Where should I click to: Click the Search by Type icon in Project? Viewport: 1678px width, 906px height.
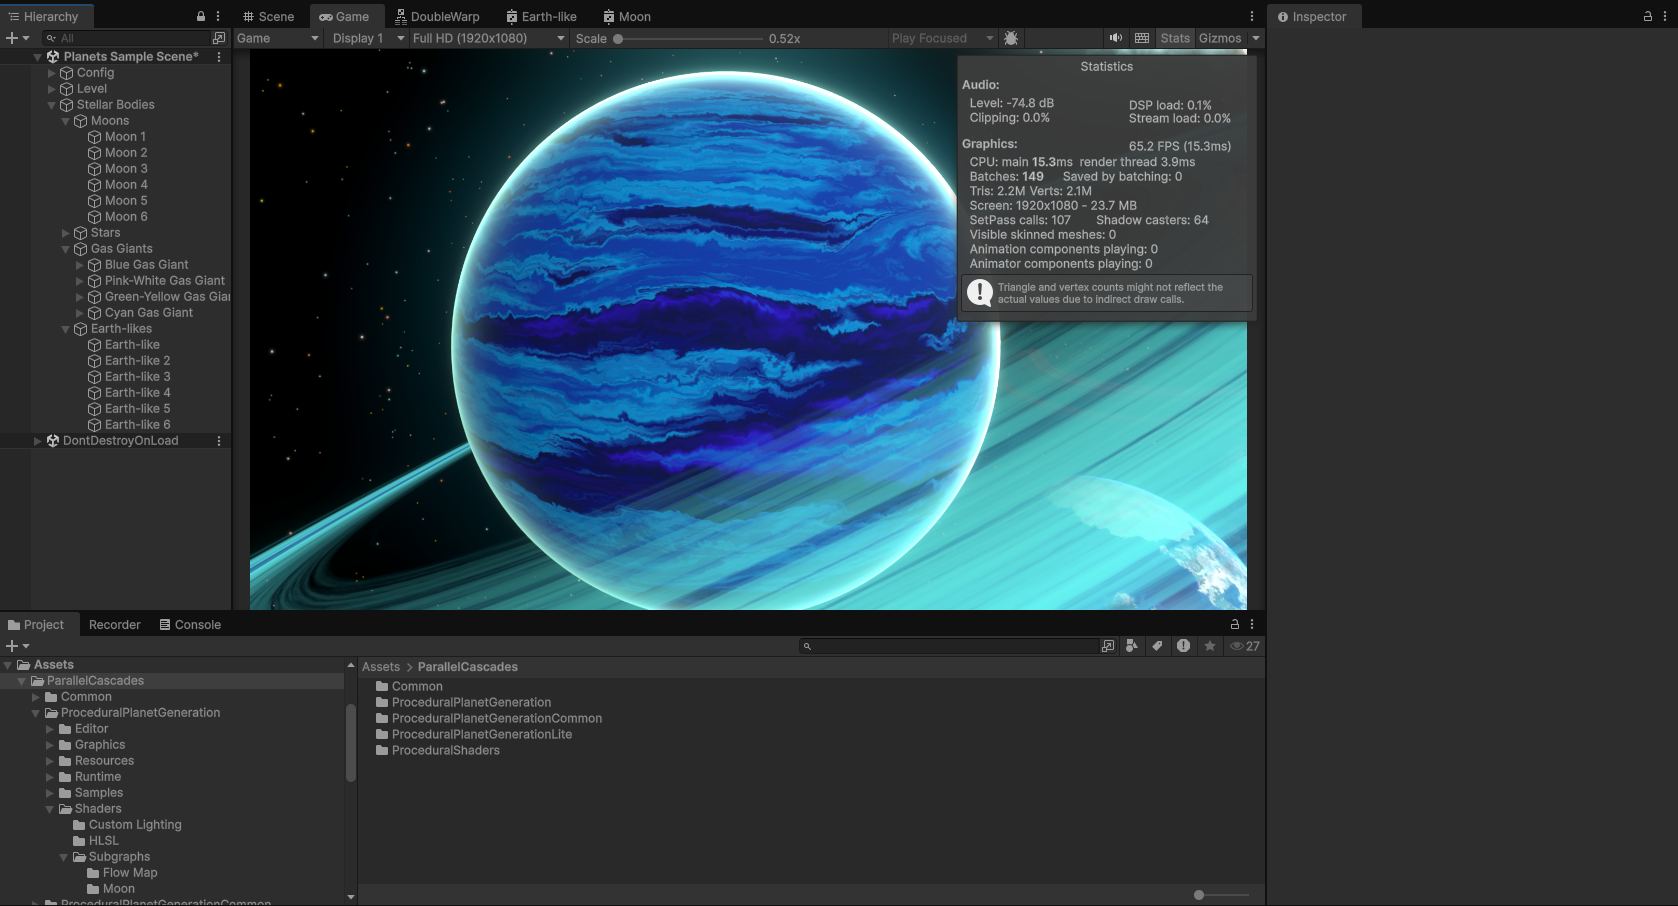[x=1131, y=646]
